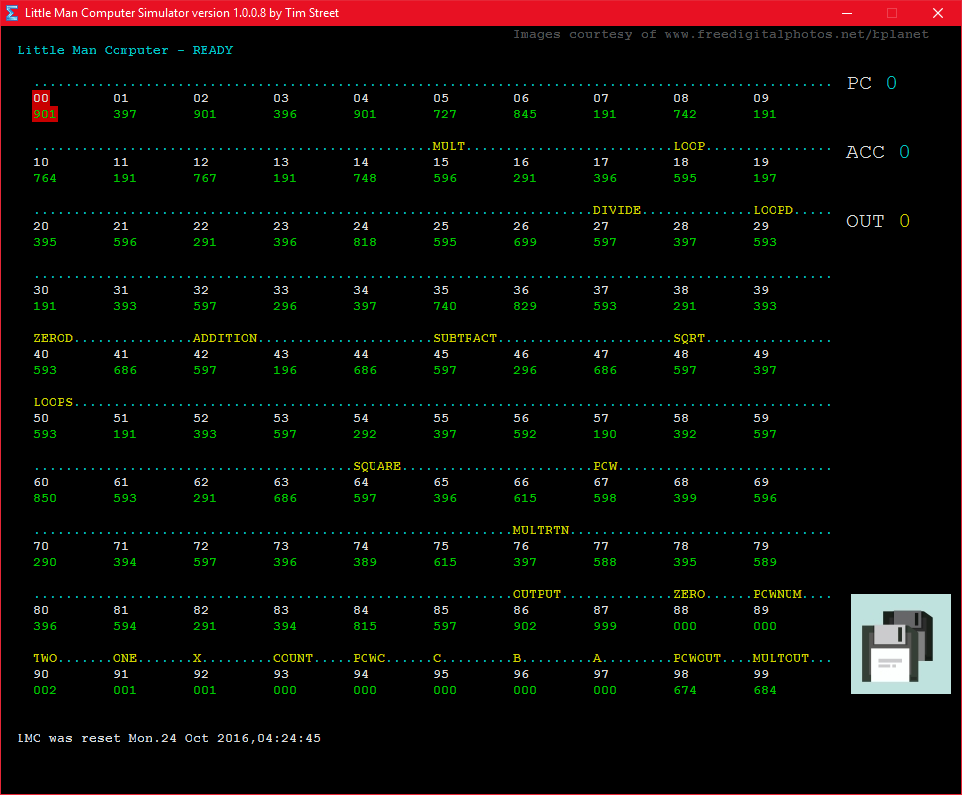962x795 pixels.
Task: Select memory cell 98 value 674
Action: click(685, 690)
